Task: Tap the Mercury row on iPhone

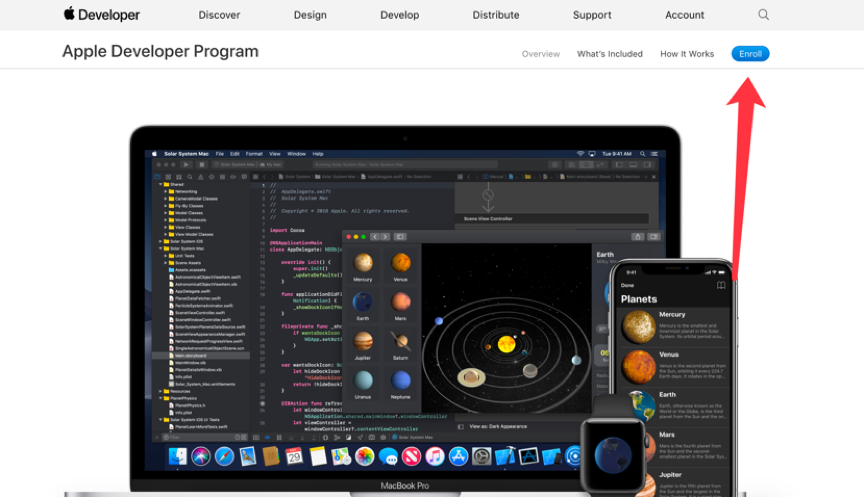Action: [x=674, y=326]
